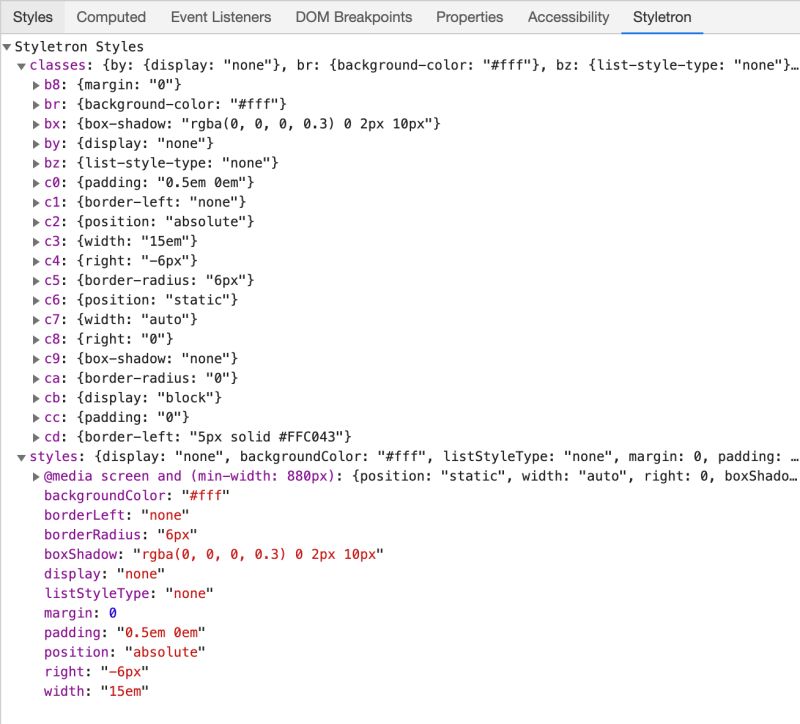Expand the c8 right 0 entry
The height and width of the screenshot is (724, 800).
coord(36,339)
